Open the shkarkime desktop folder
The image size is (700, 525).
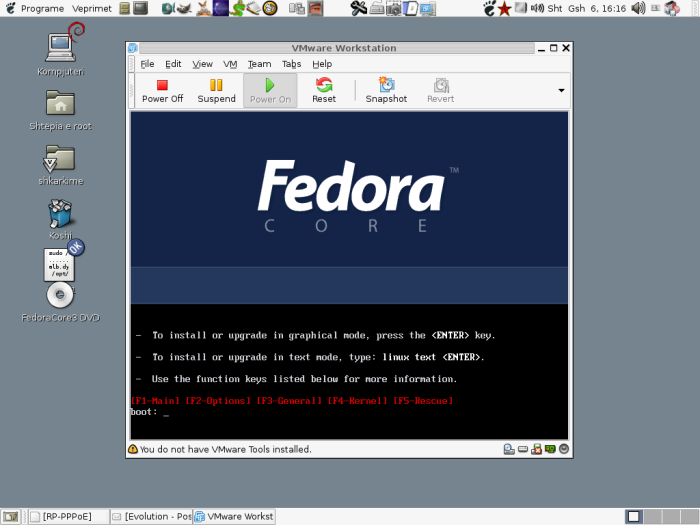(x=61, y=165)
